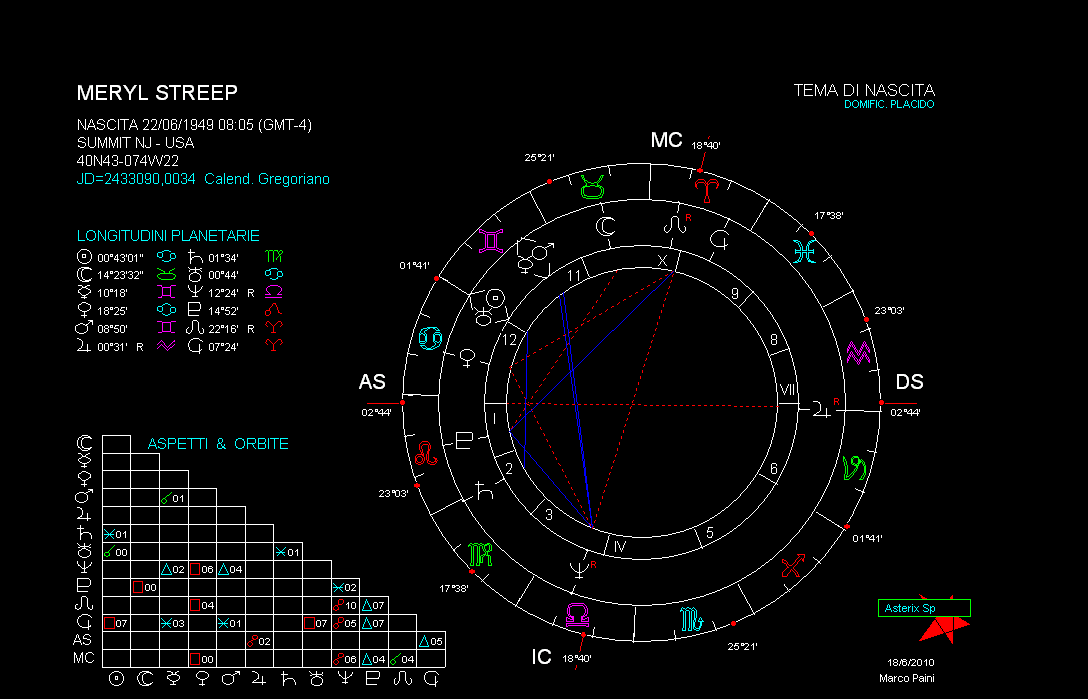Select the SUMMIT NJ - USA line
The height and width of the screenshot is (700, 1088).
click(135, 143)
